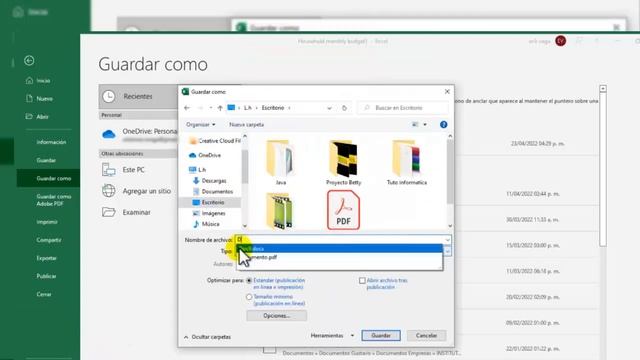The image size is (640, 360).
Task: Create a Nueva carpeta
Action: [247, 124]
